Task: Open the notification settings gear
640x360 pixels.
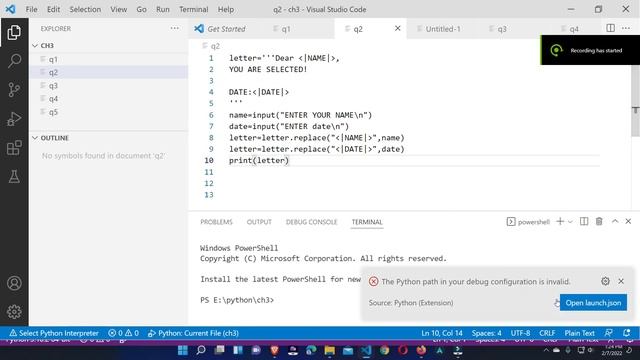Action: point(605,281)
